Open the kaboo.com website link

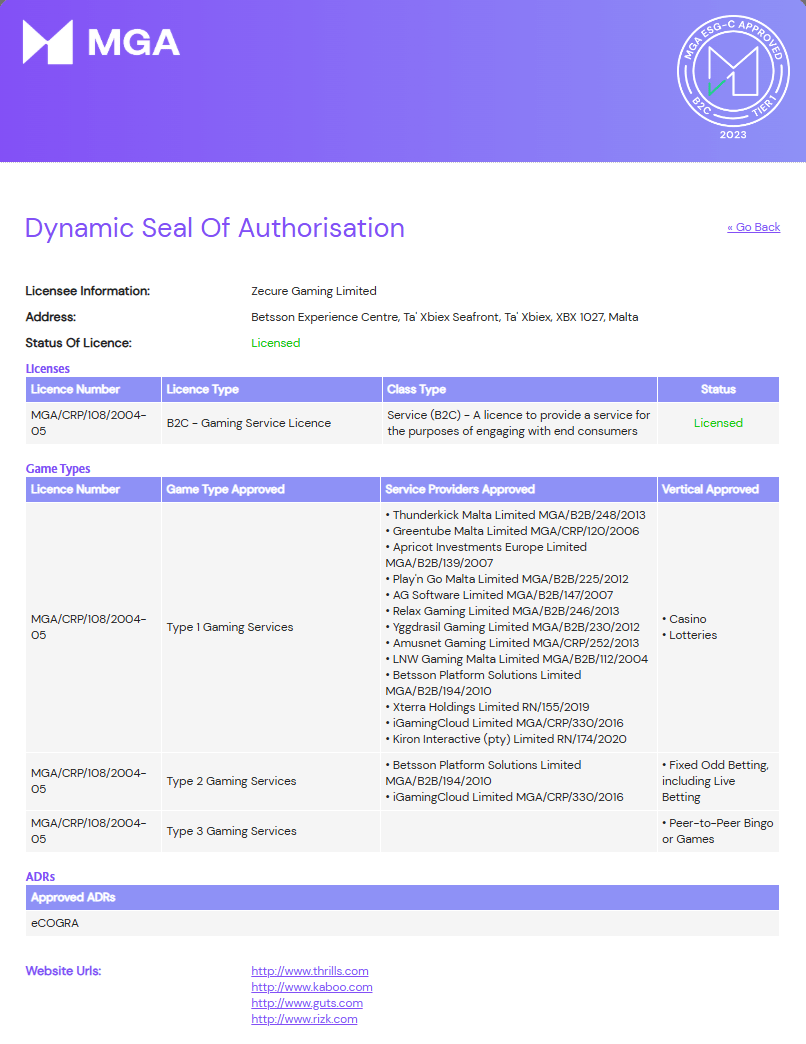click(x=311, y=987)
